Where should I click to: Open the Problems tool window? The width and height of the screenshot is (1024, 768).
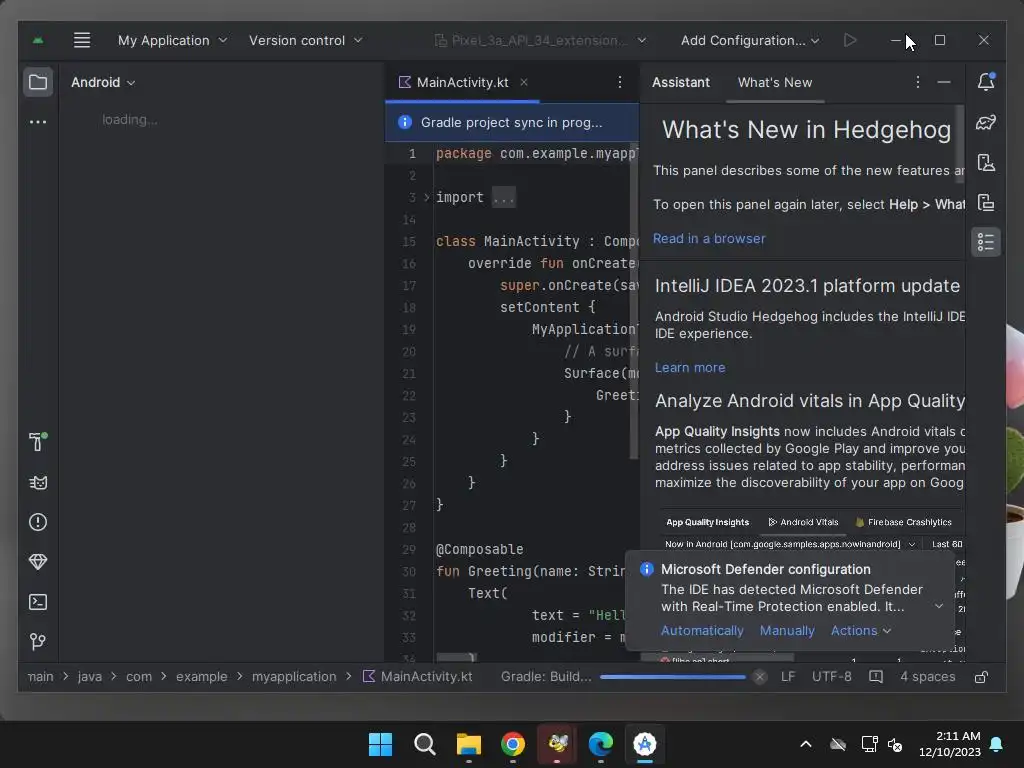pyautogui.click(x=38, y=522)
